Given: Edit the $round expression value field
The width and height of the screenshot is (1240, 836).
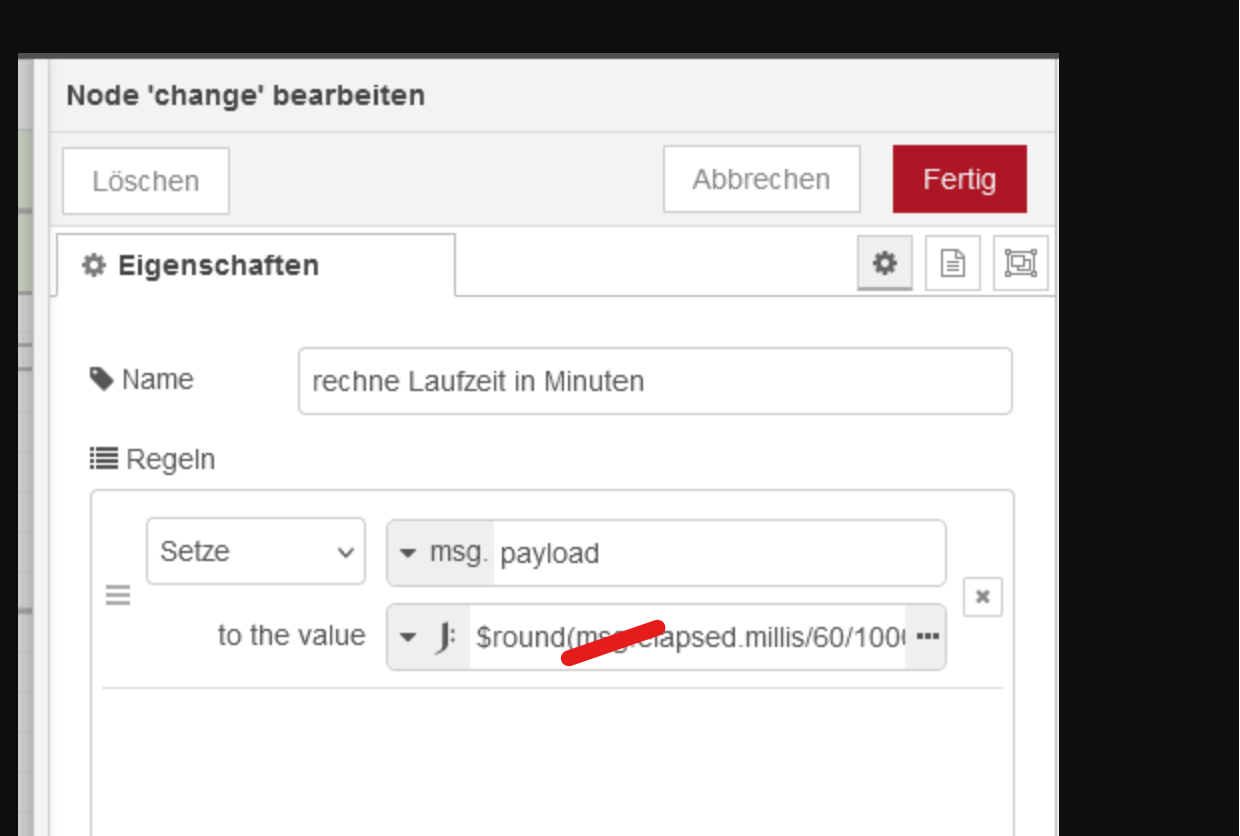Looking at the screenshot, I should coord(688,637).
